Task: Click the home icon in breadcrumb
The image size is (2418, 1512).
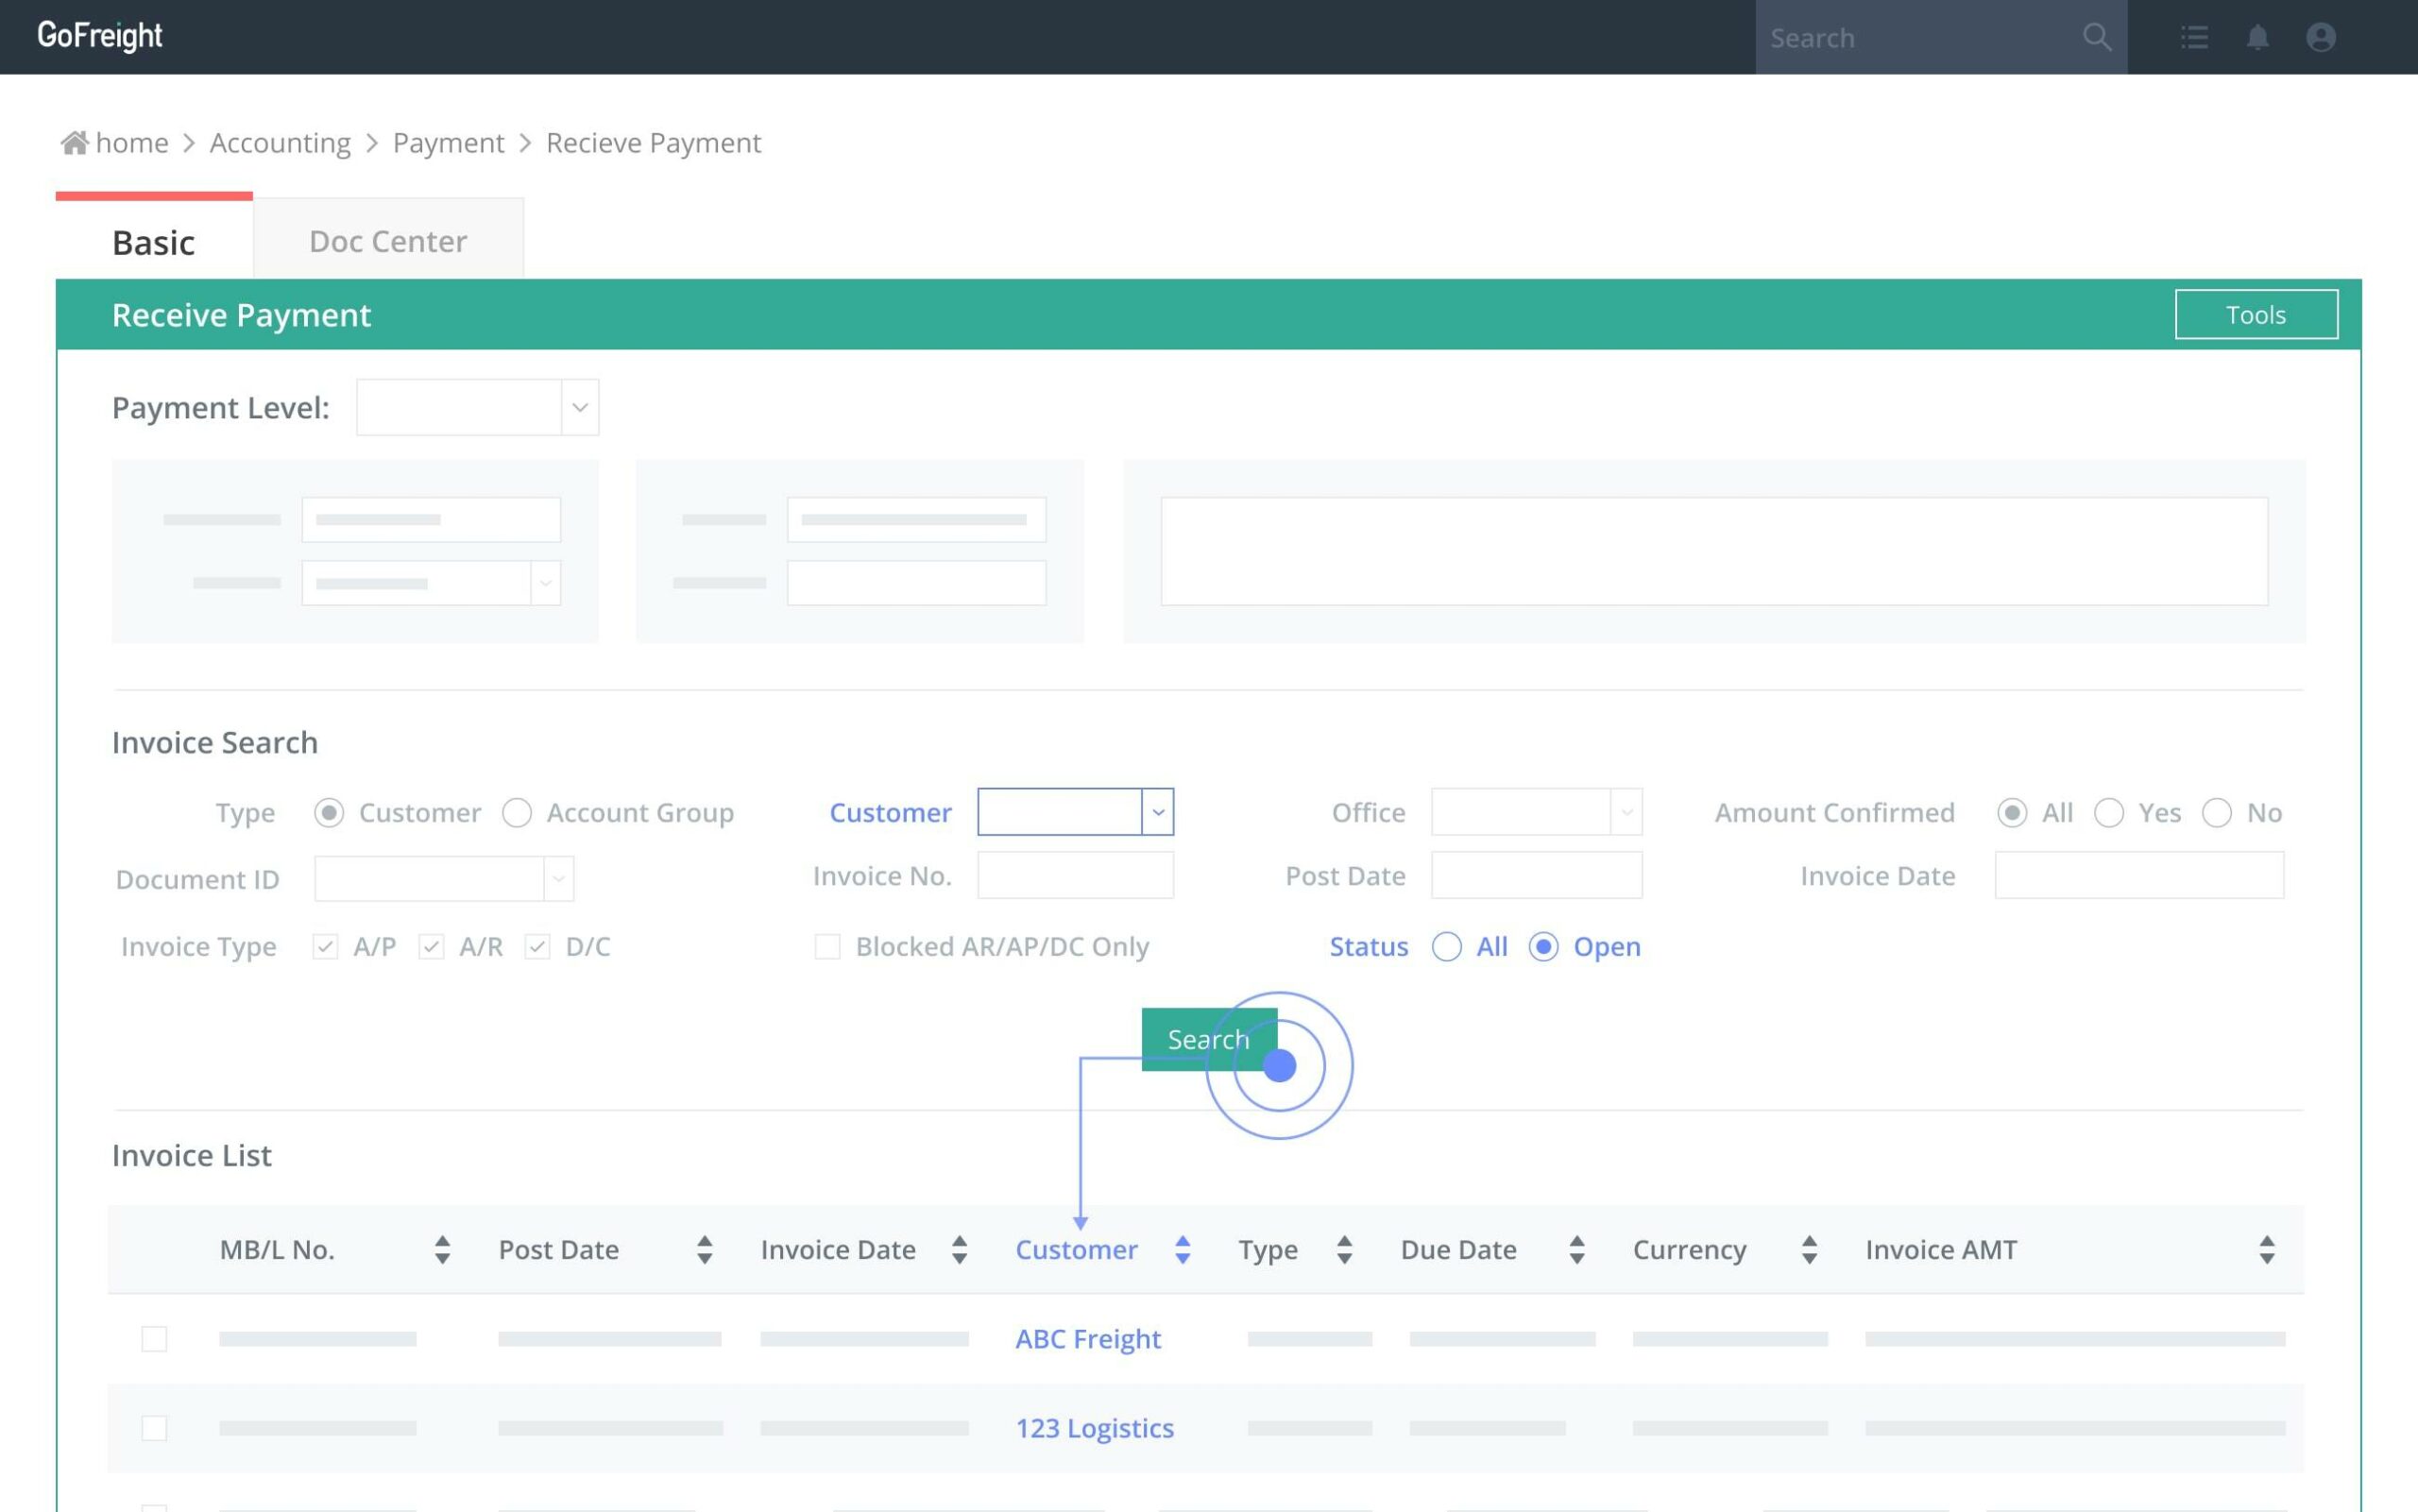Action: 74,143
